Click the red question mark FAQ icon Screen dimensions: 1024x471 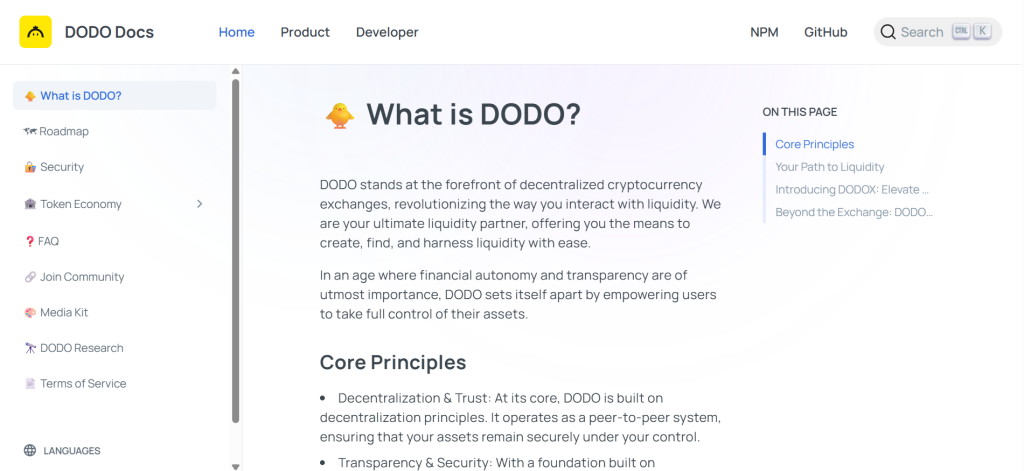[30, 241]
